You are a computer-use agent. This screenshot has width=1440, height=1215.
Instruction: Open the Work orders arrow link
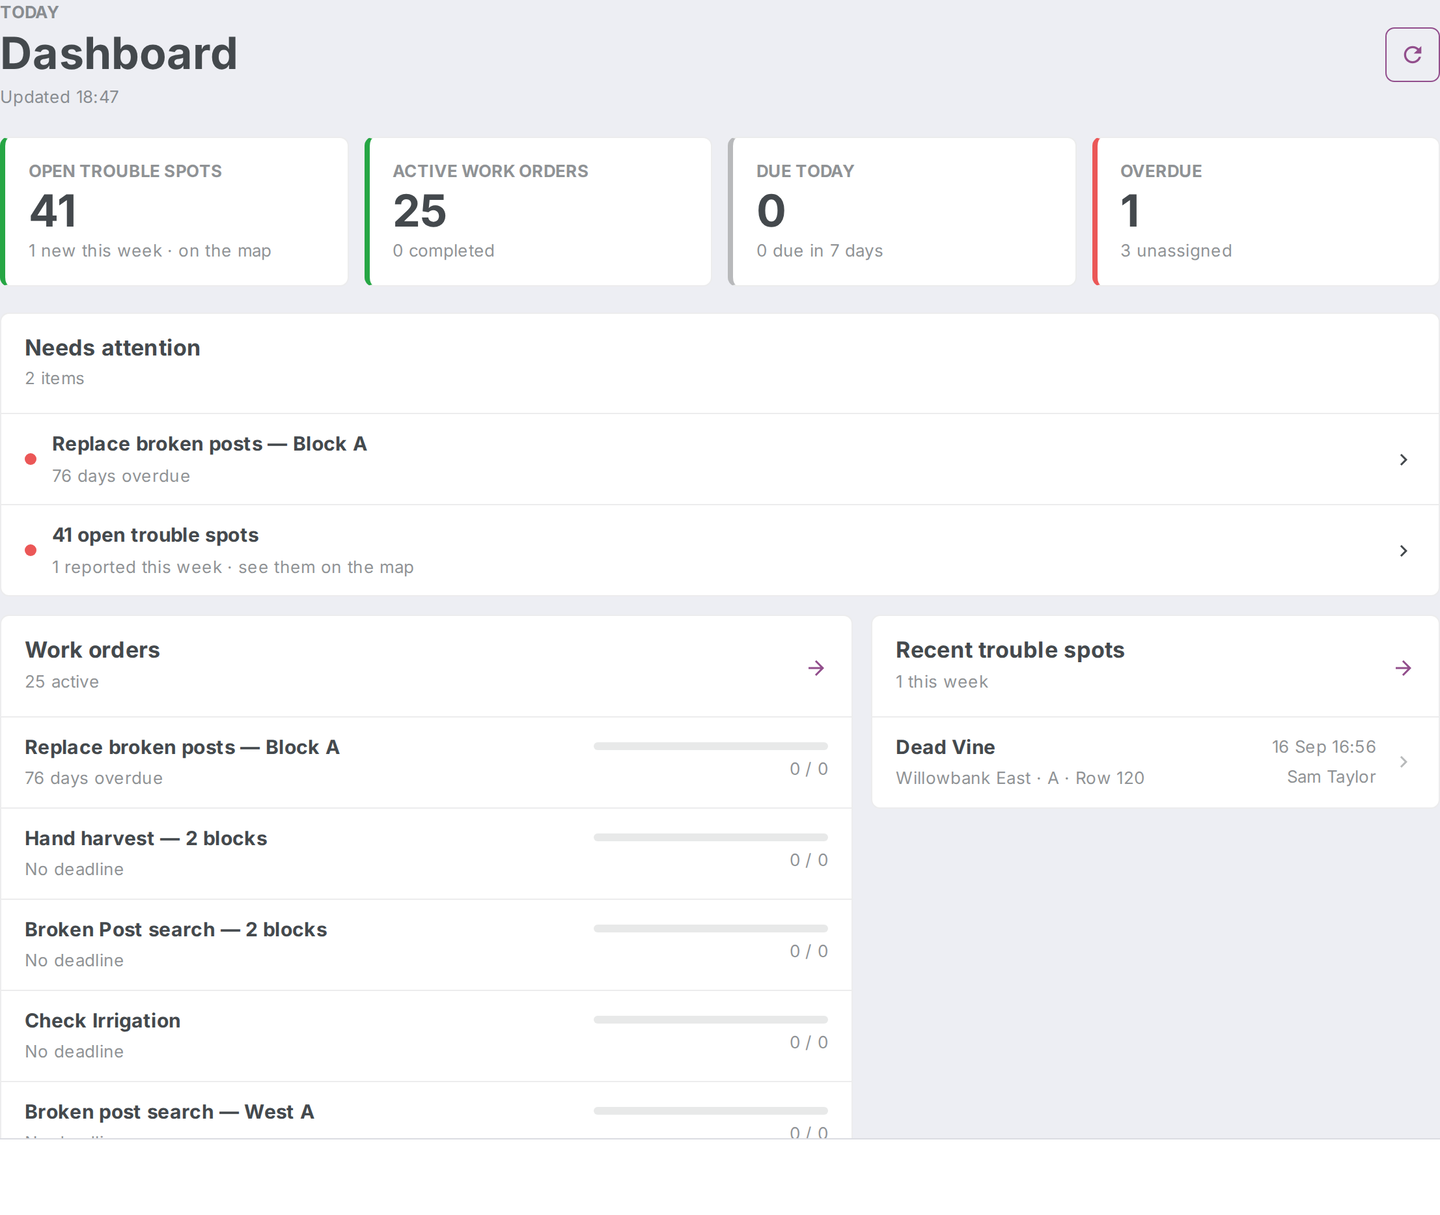click(x=816, y=668)
